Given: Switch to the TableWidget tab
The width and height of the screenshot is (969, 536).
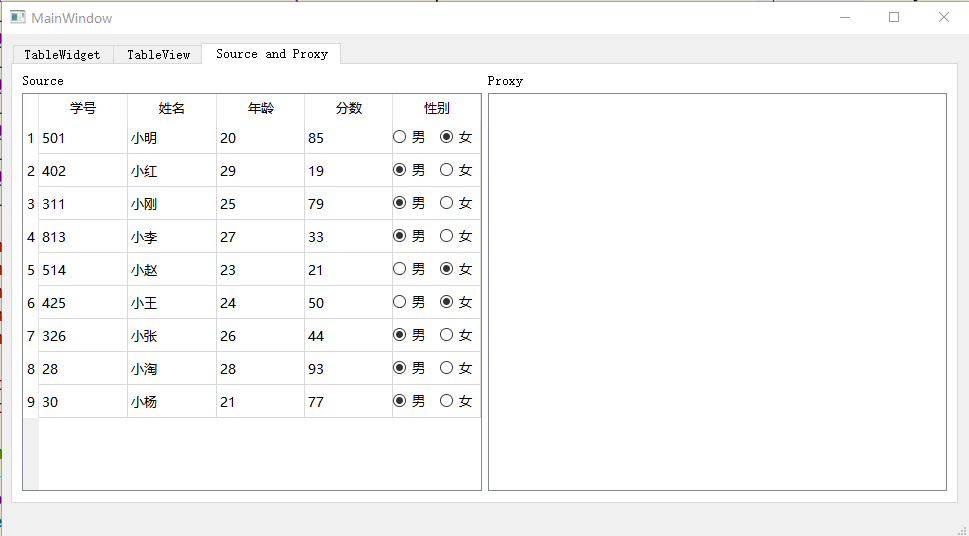Looking at the screenshot, I should (62, 55).
